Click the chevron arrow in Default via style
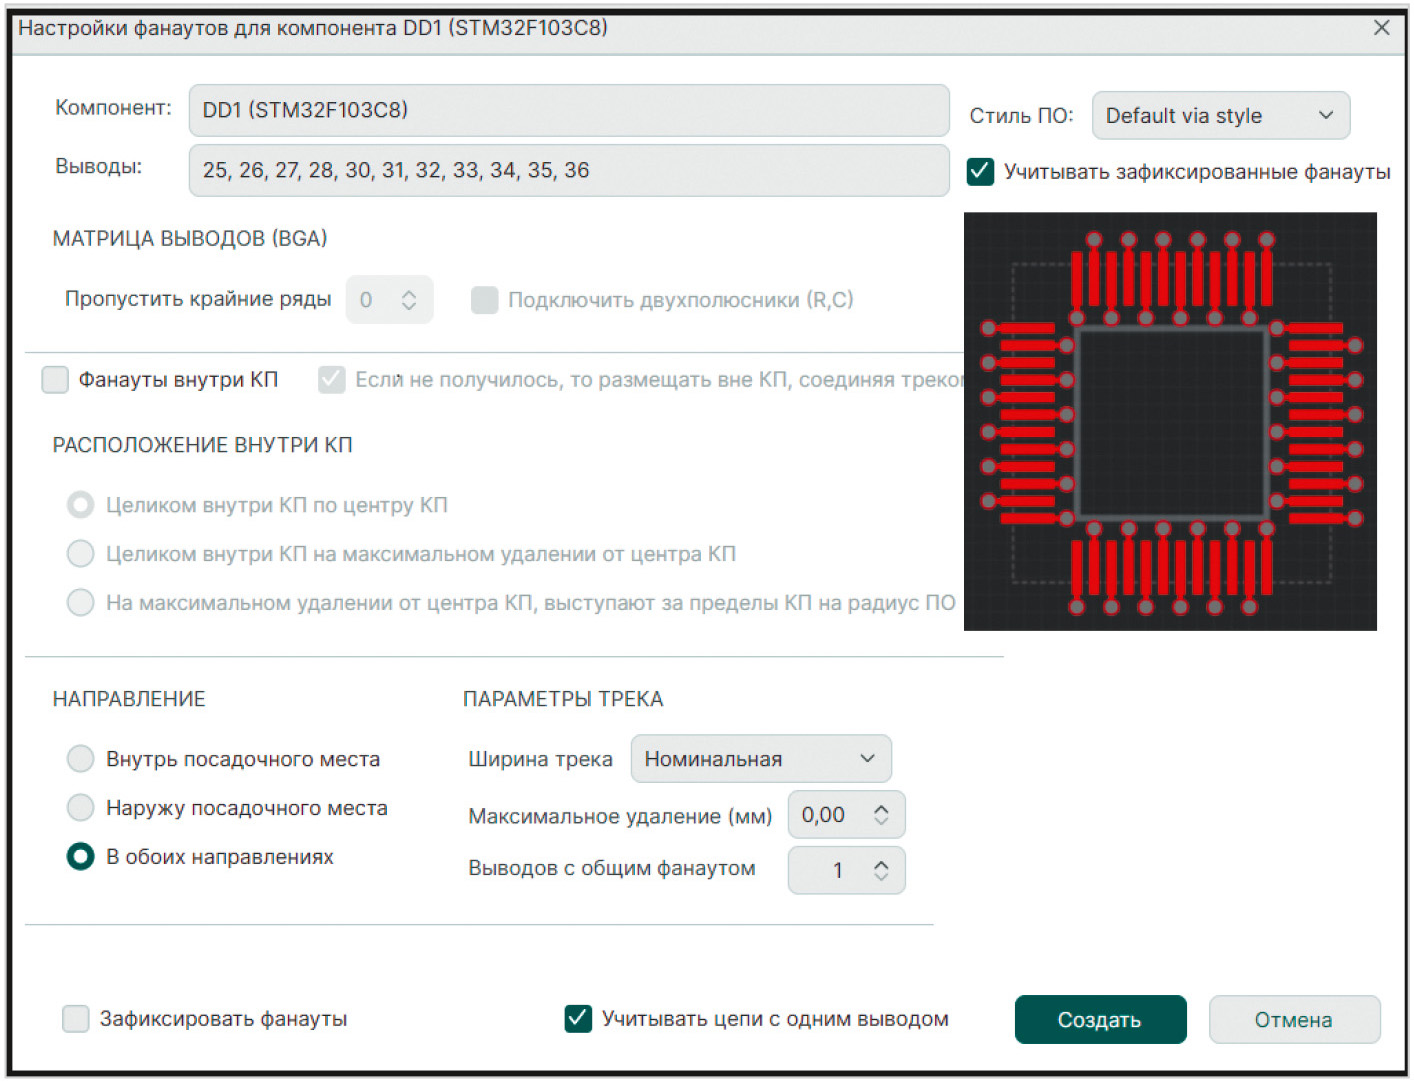 1326,116
